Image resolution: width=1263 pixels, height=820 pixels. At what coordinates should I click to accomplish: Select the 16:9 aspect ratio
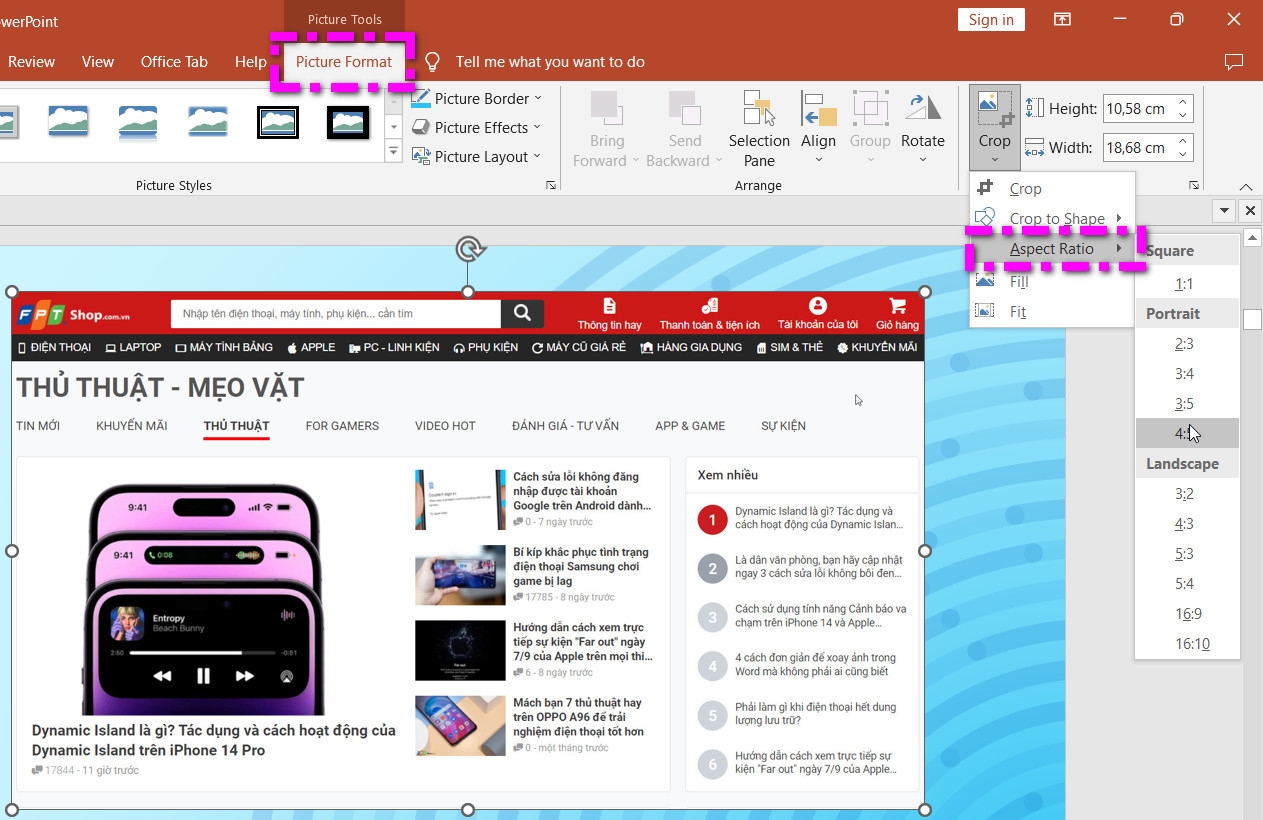coord(1187,613)
